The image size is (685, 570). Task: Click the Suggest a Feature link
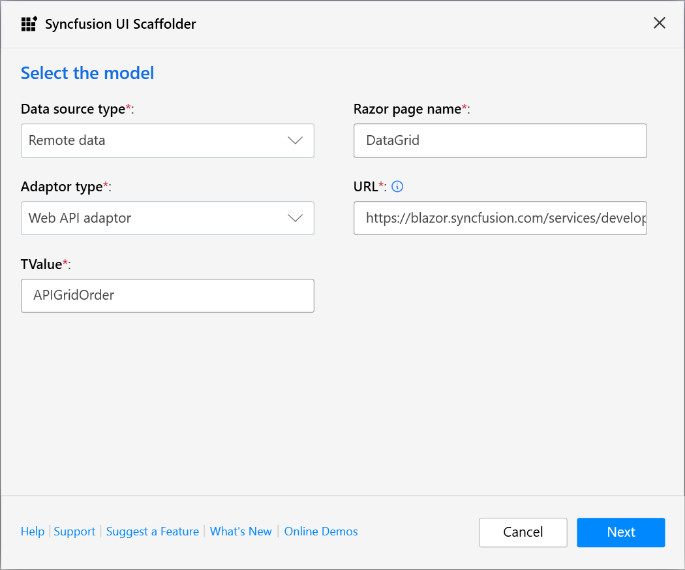152,532
